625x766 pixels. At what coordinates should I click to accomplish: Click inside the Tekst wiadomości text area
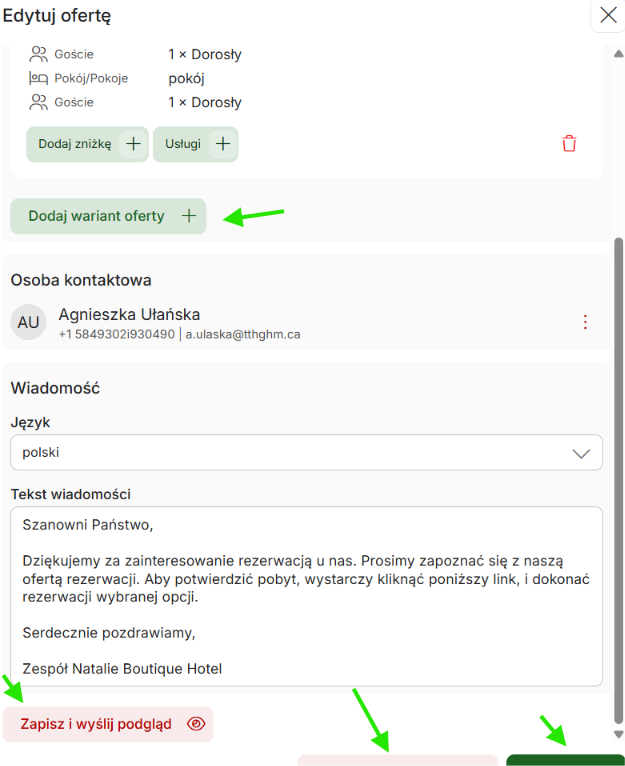306,596
